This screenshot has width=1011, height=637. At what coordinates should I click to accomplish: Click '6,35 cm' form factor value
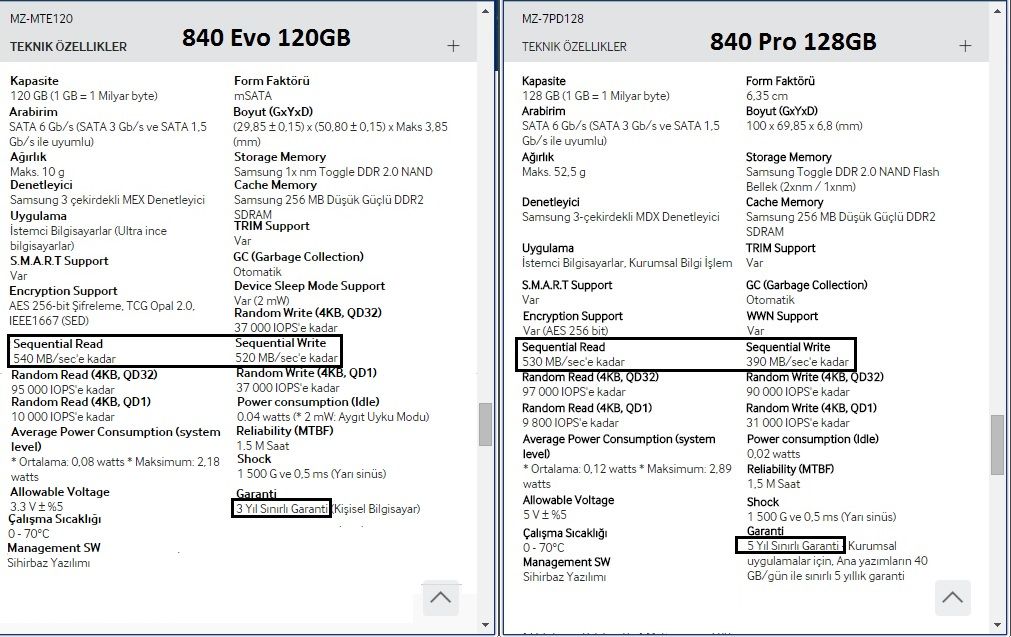click(767, 95)
